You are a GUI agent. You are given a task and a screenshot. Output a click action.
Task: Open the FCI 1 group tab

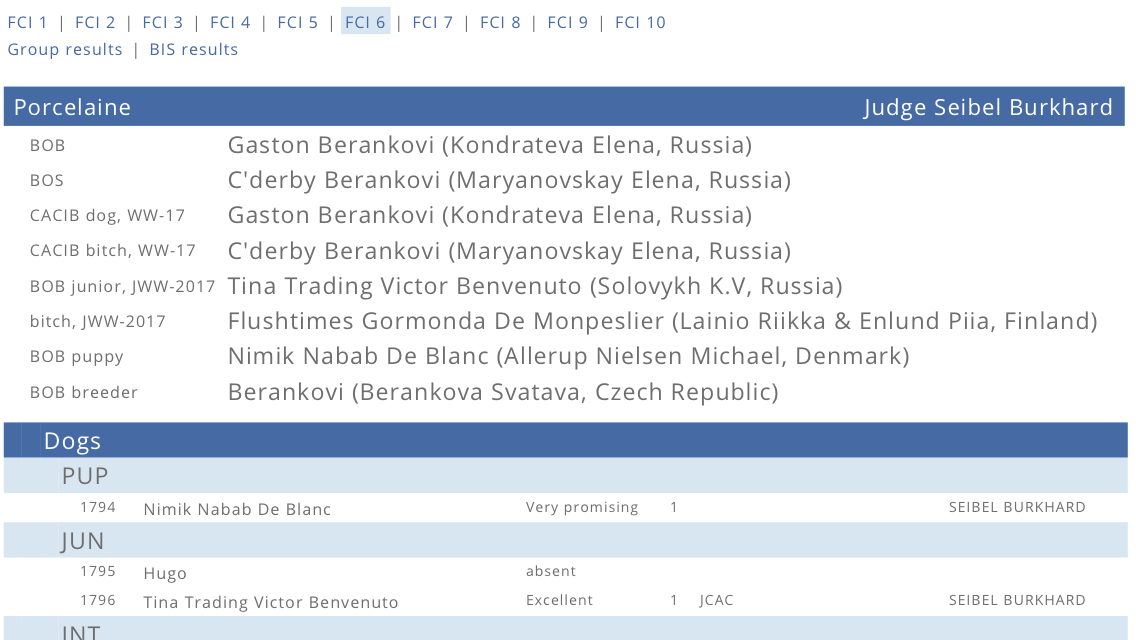point(28,22)
